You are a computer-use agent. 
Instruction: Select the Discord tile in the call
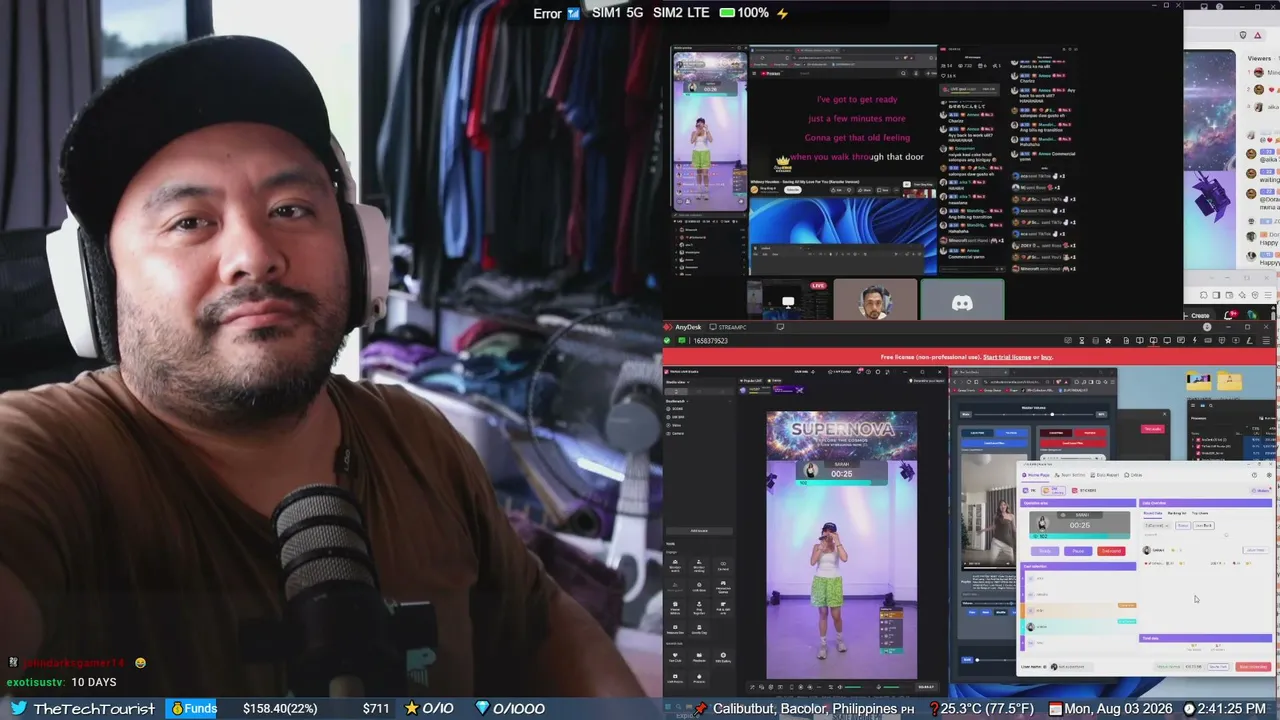coord(962,300)
